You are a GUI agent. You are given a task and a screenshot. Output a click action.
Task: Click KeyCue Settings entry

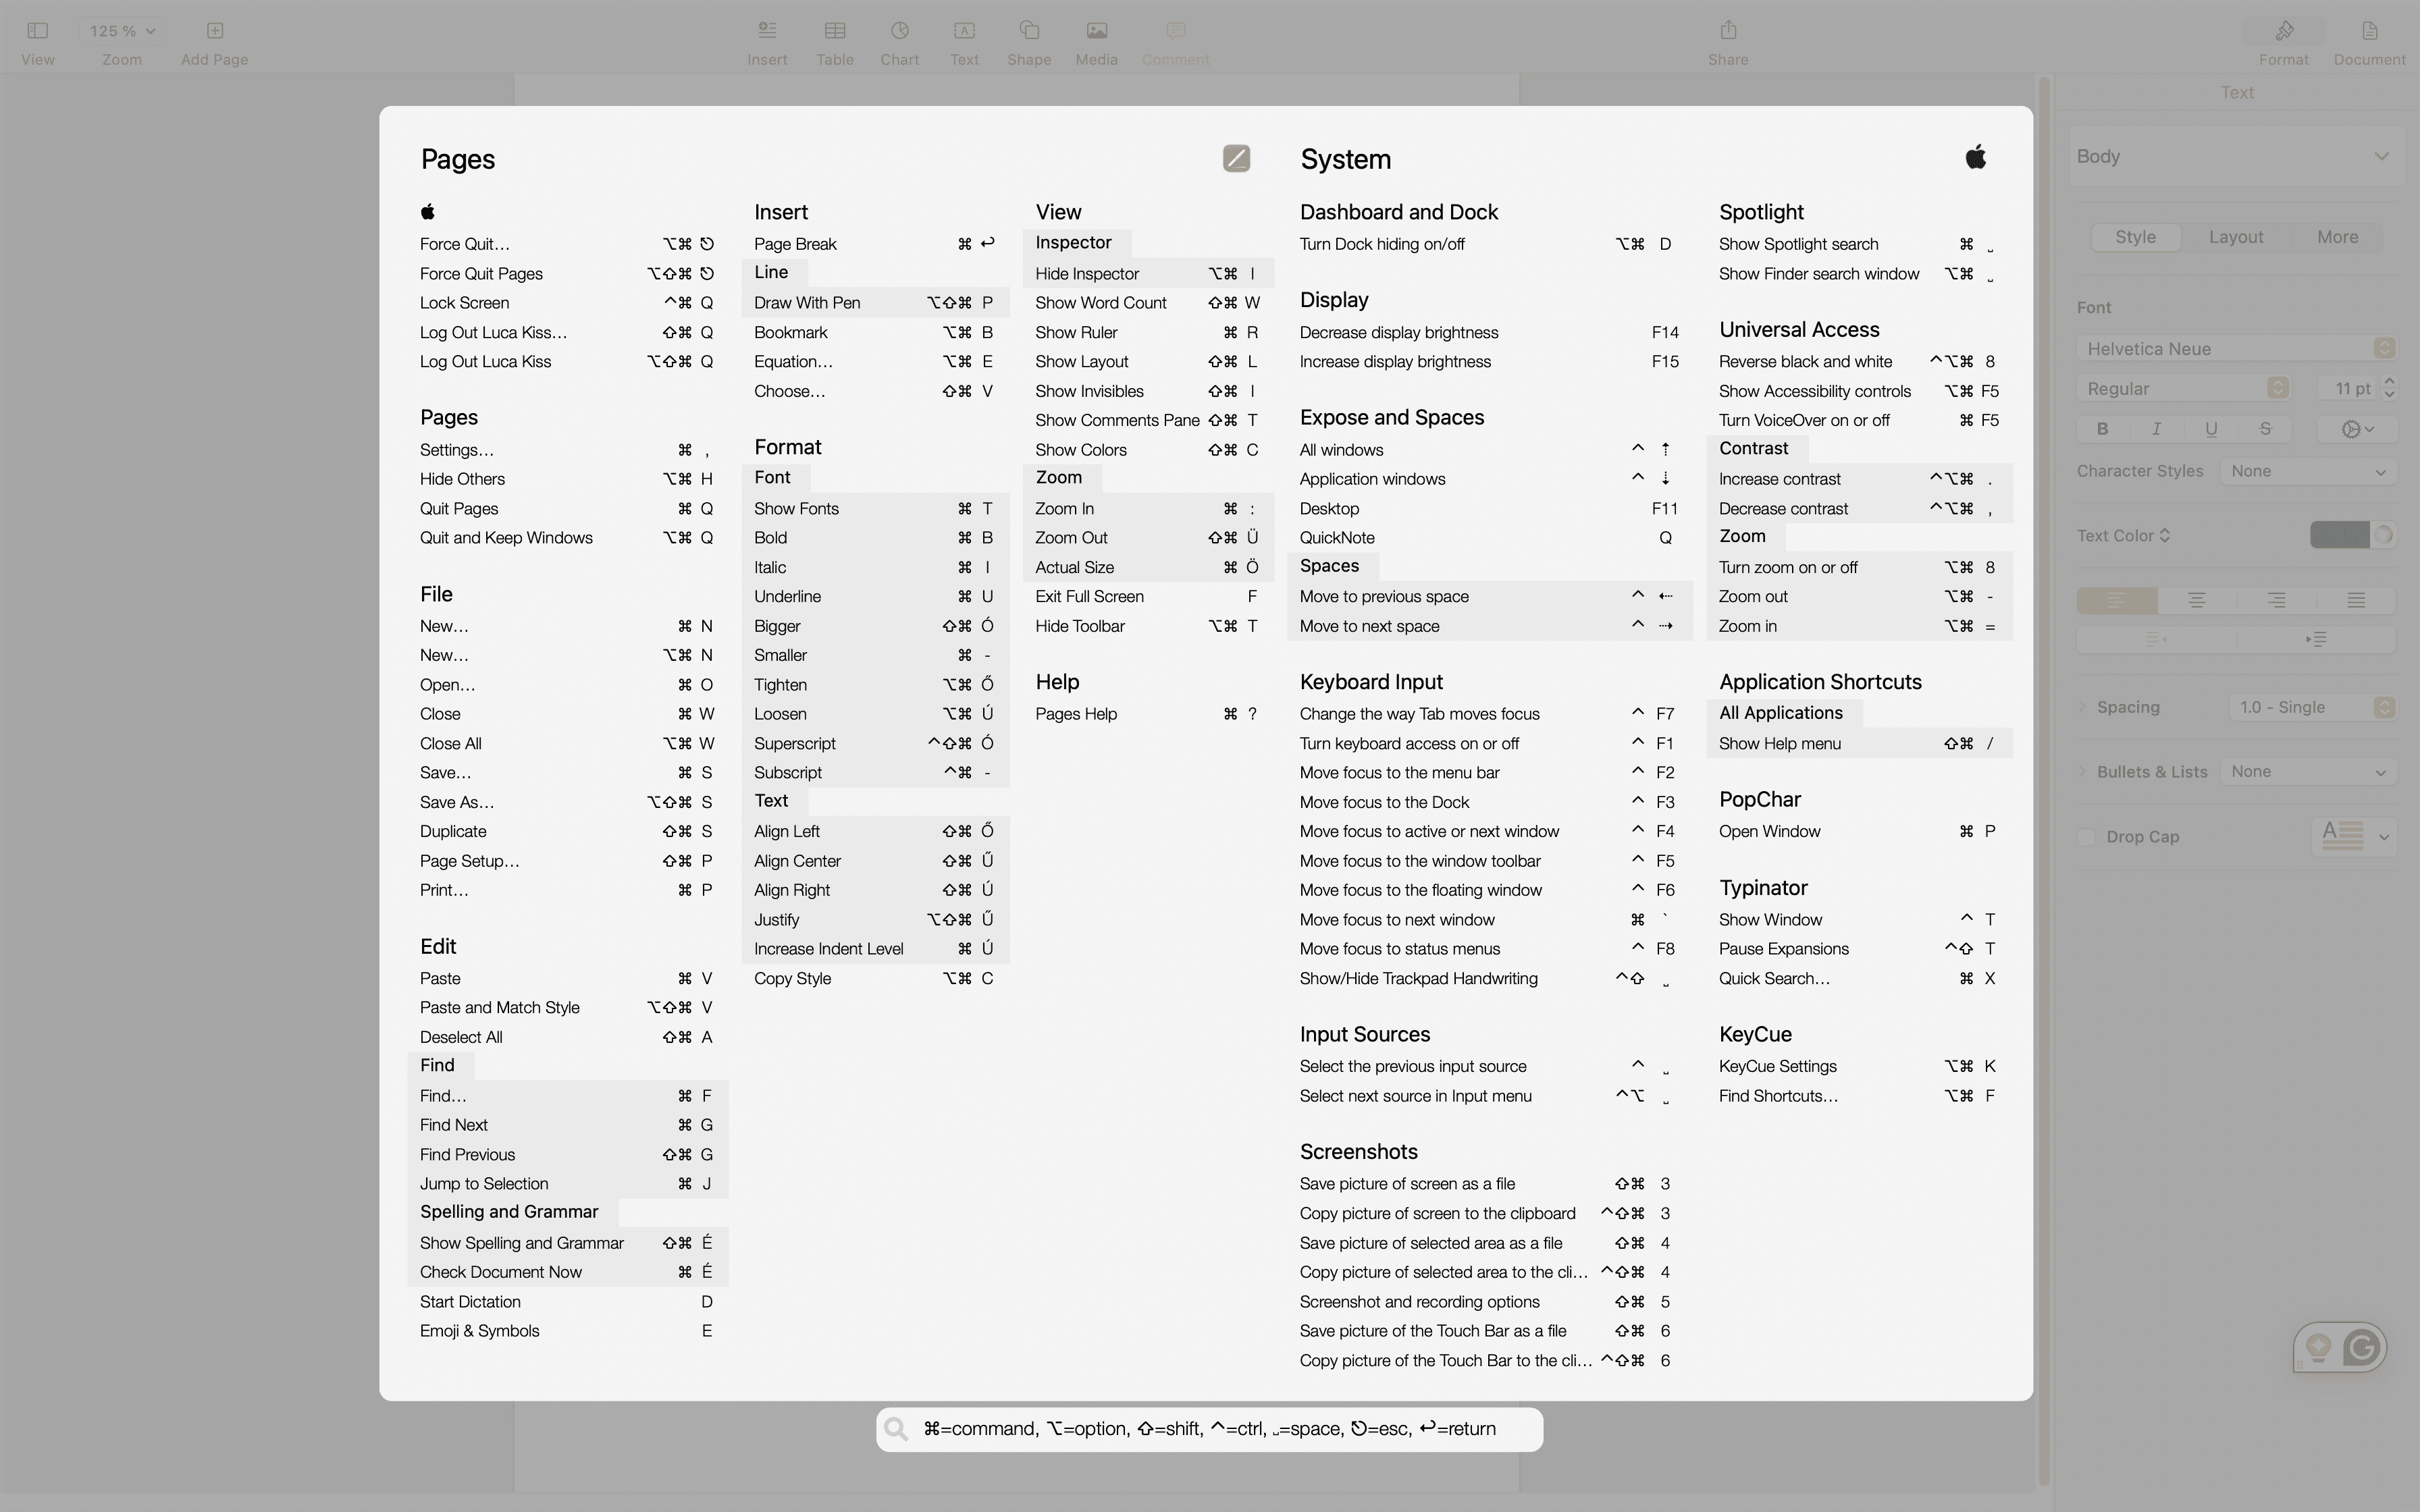click(x=1859, y=1066)
